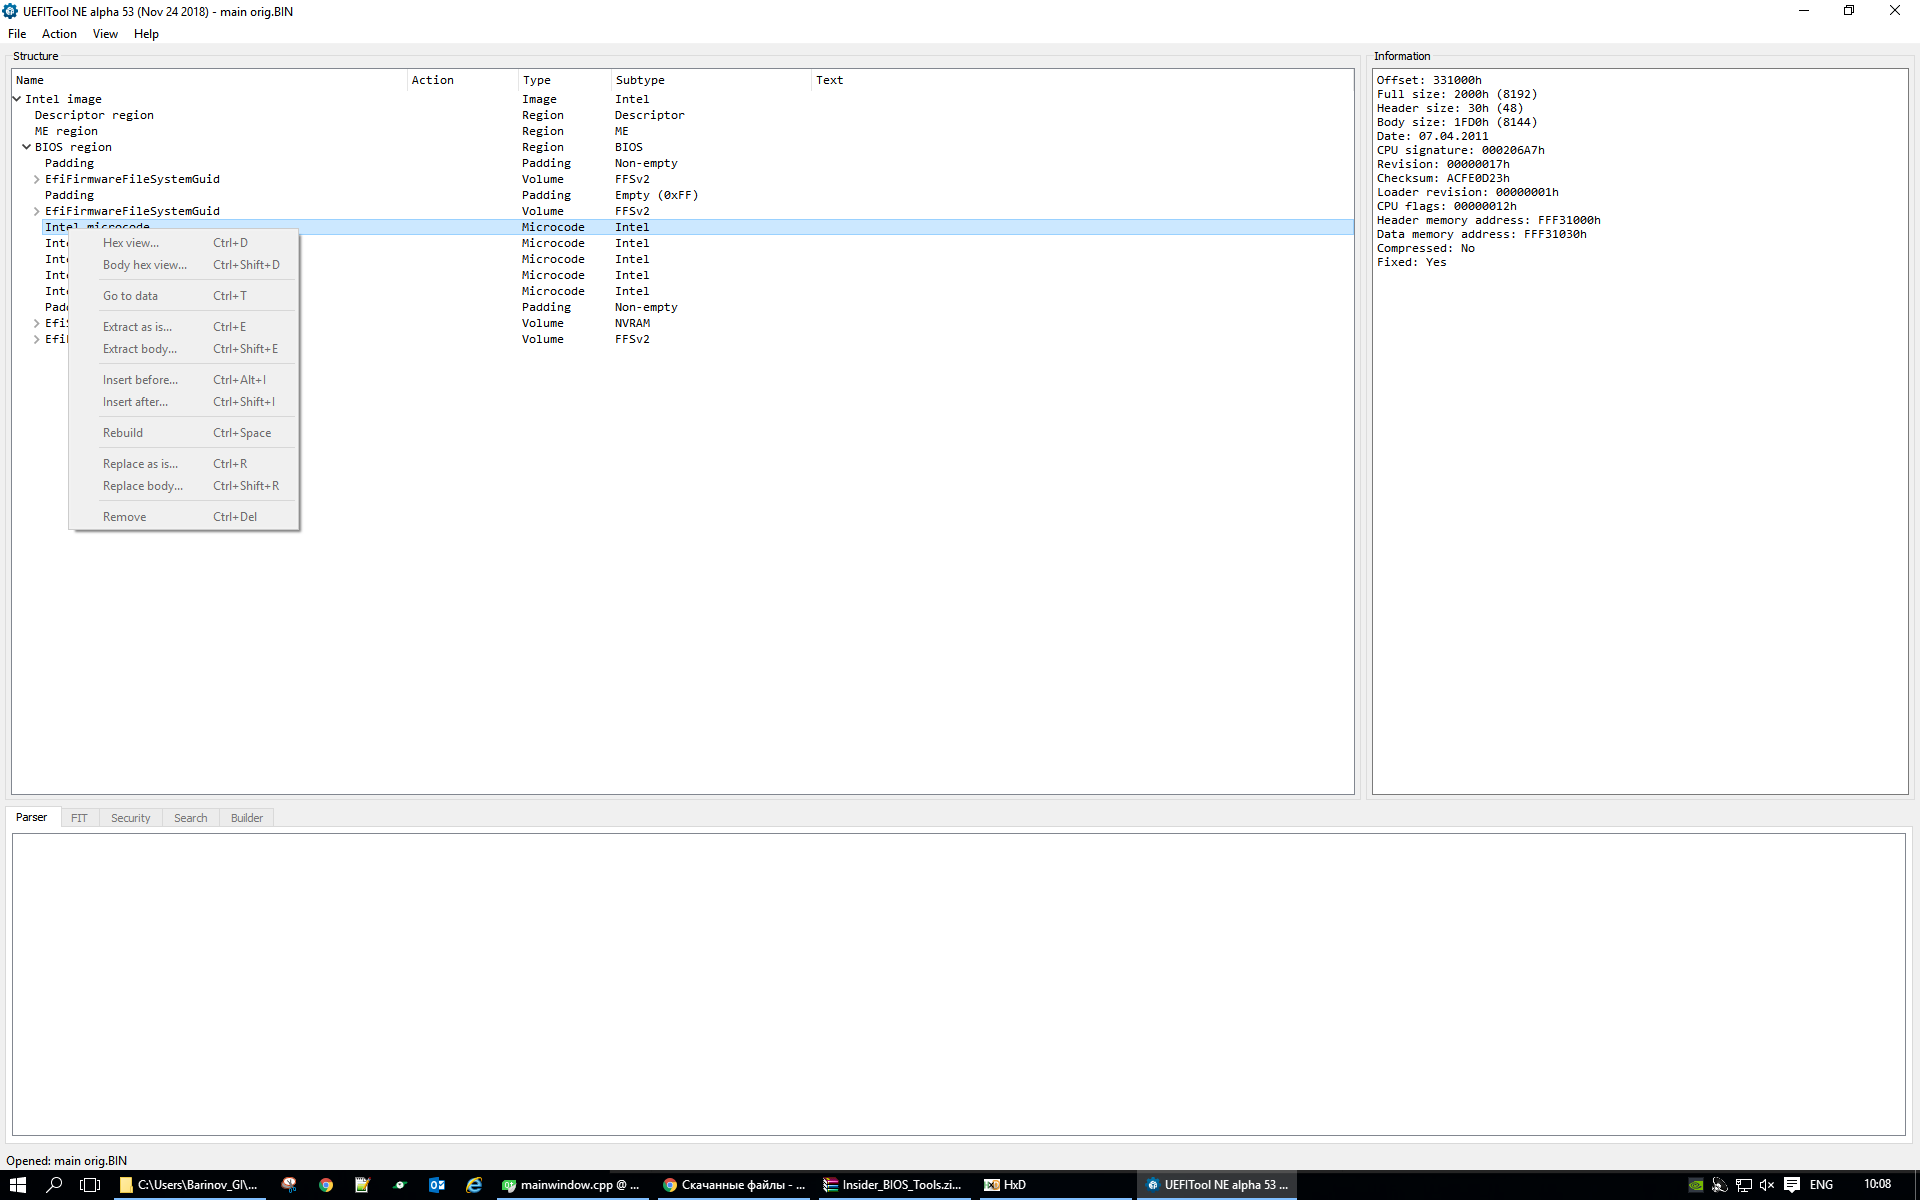The height and width of the screenshot is (1200, 1920).
Task: Open HxD hex editor from taskbar
Action: click(1005, 1185)
